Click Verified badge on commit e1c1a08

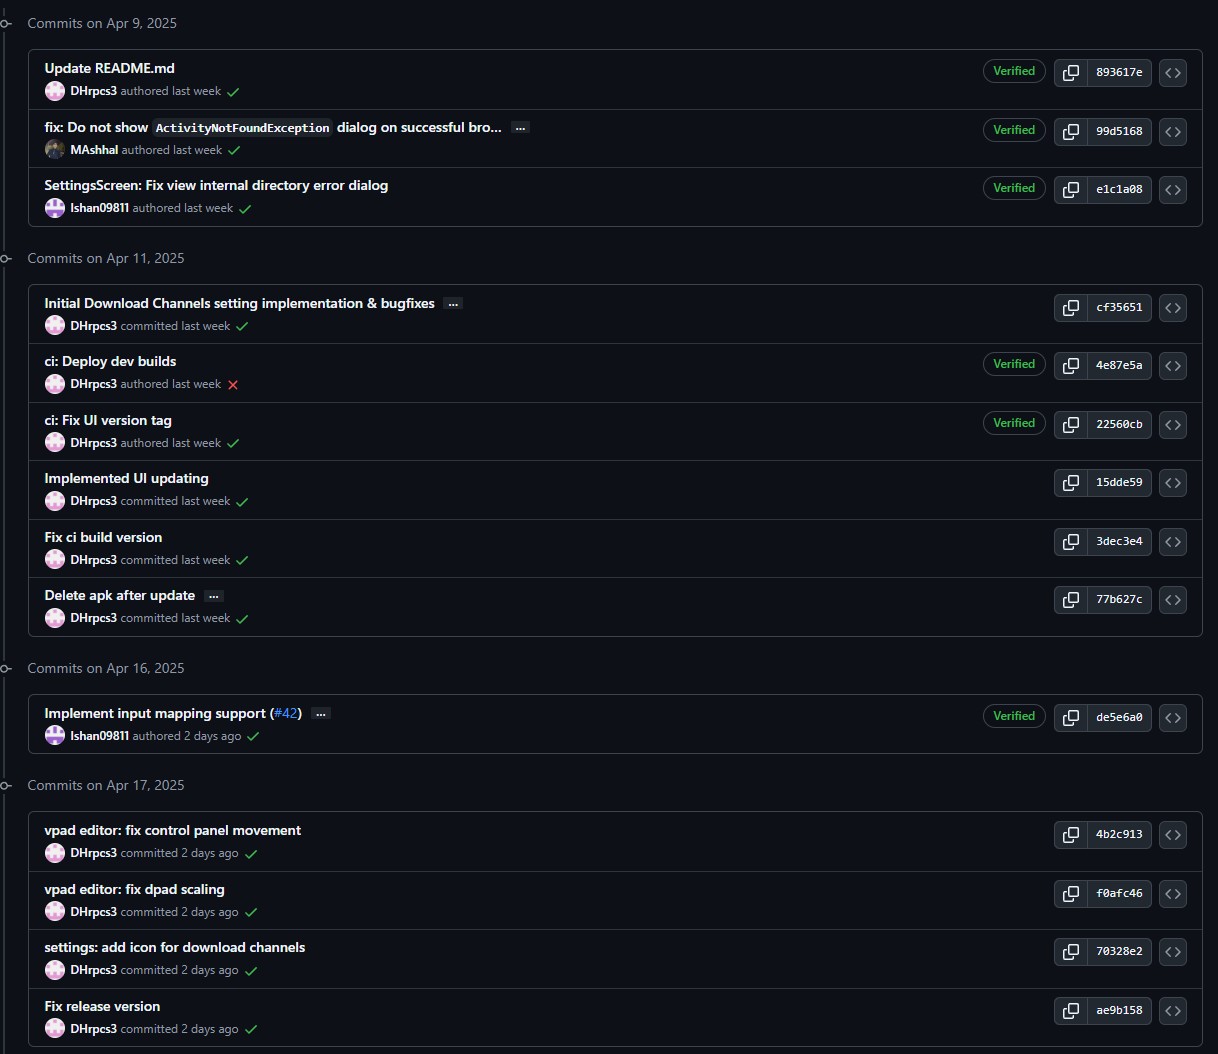point(1014,188)
